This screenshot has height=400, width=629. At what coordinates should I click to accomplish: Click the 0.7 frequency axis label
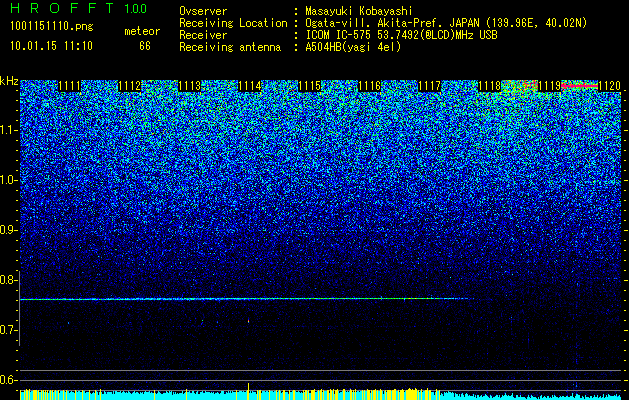[8, 330]
